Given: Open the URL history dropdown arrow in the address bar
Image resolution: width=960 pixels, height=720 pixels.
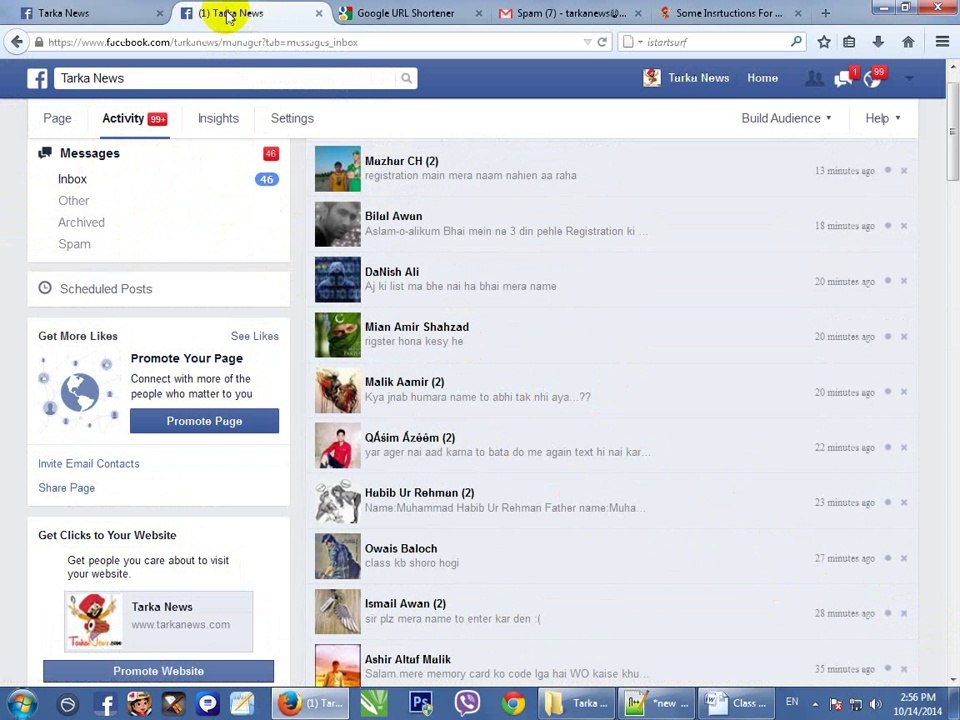Looking at the screenshot, I should tap(587, 42).
